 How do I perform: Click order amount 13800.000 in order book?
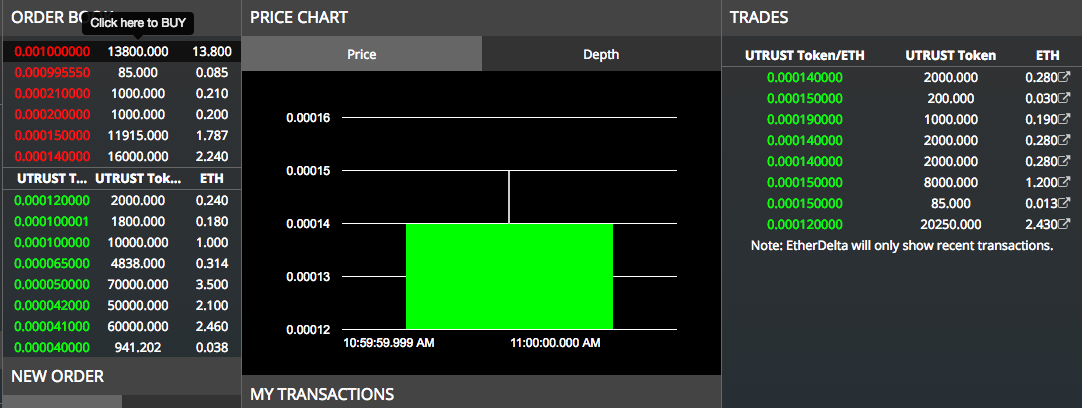coord(137,51)
